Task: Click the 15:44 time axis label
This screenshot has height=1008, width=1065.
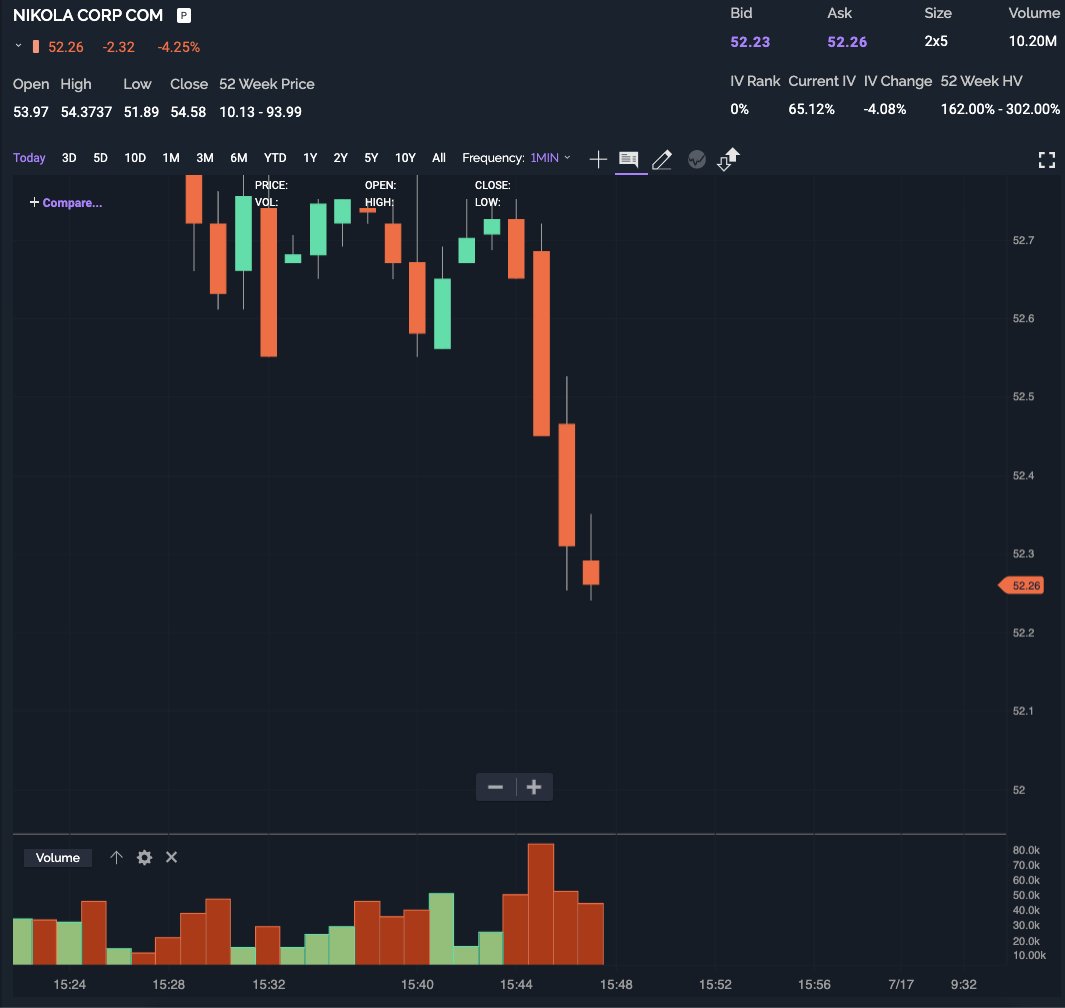Action: point(516,984)
